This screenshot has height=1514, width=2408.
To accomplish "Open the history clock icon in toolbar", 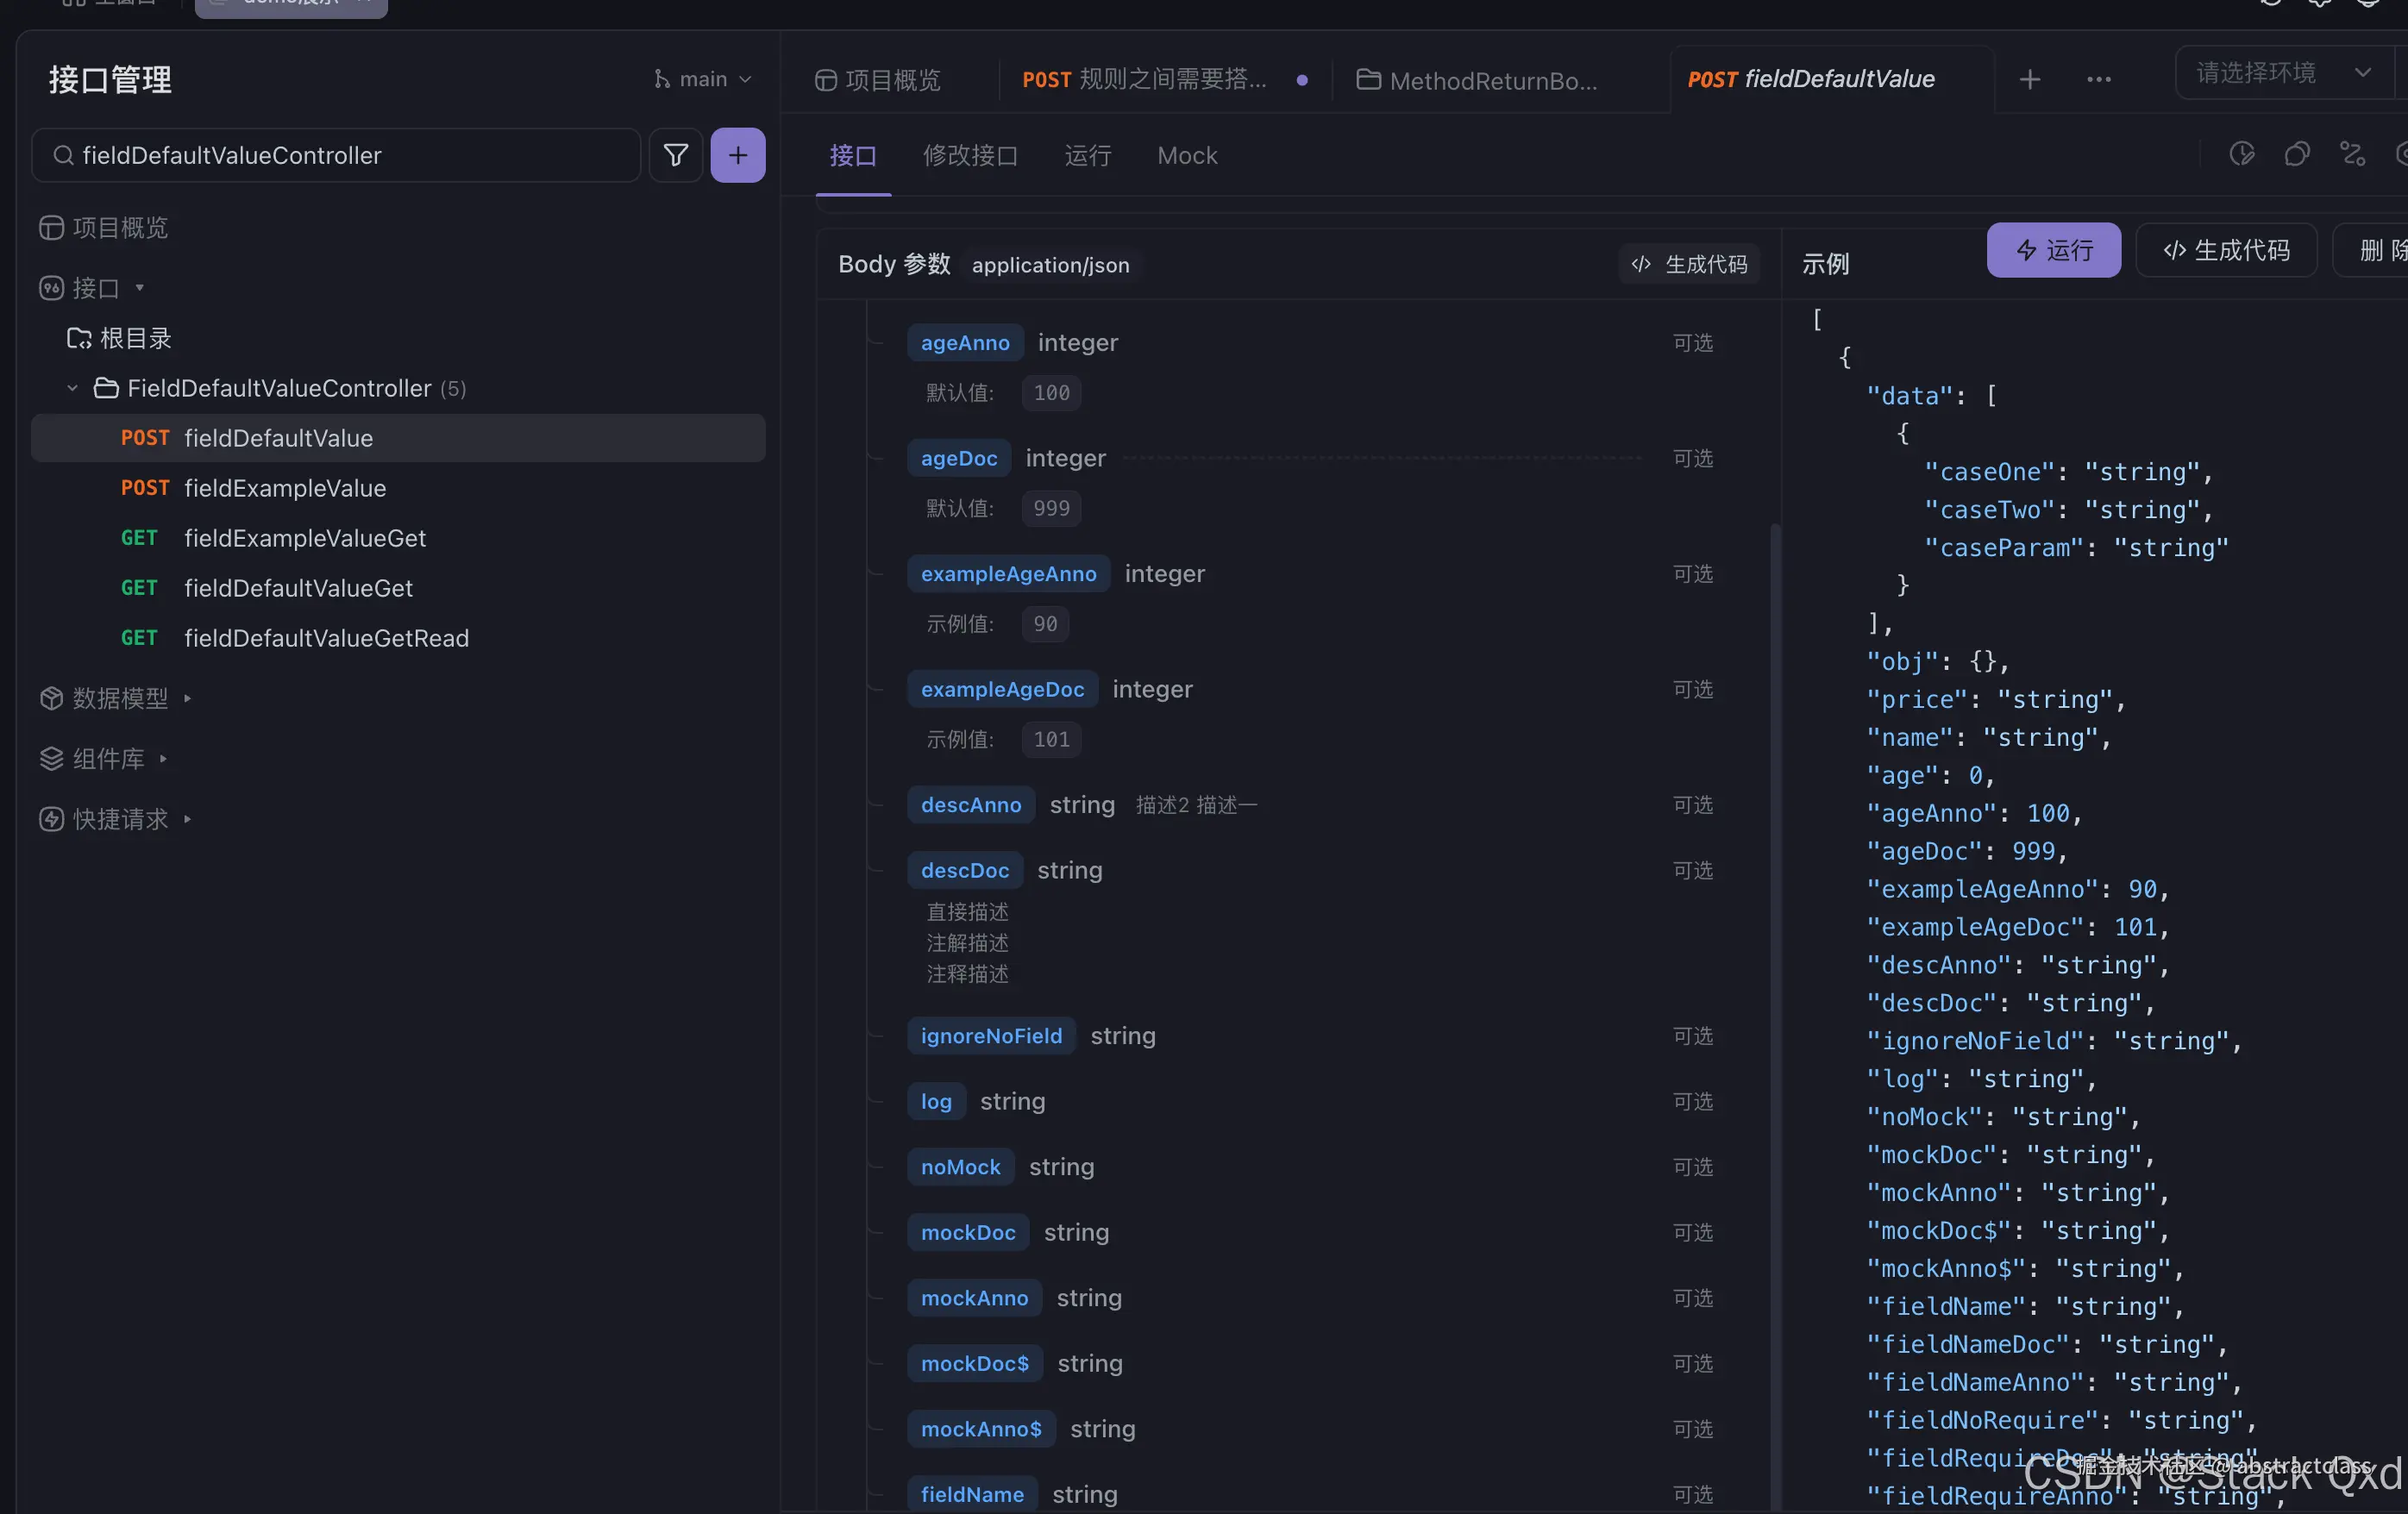I will 2241,154.
